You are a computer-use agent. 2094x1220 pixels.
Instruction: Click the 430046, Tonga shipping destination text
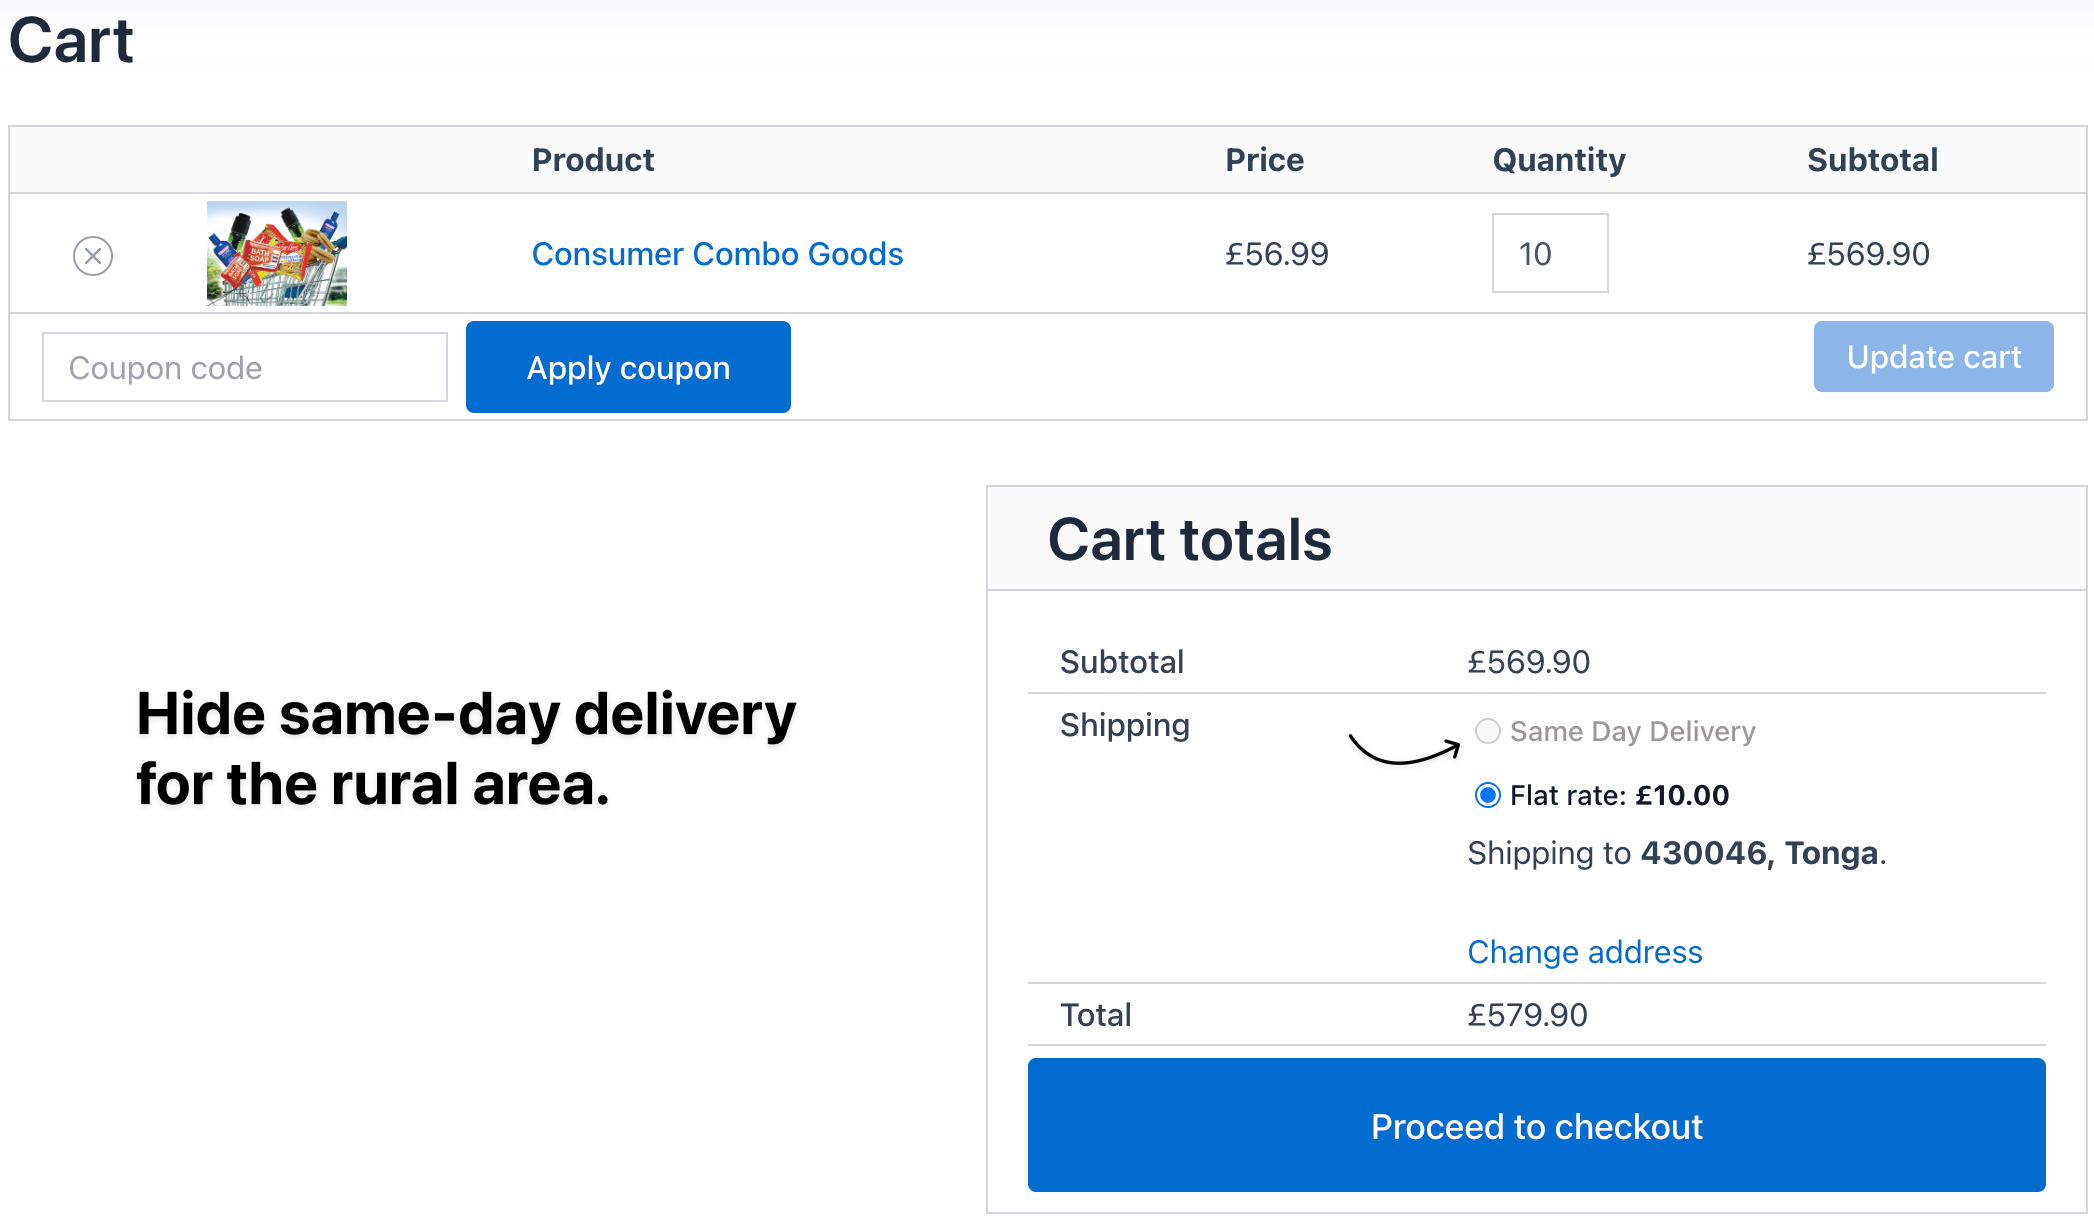click(1760, 853)
